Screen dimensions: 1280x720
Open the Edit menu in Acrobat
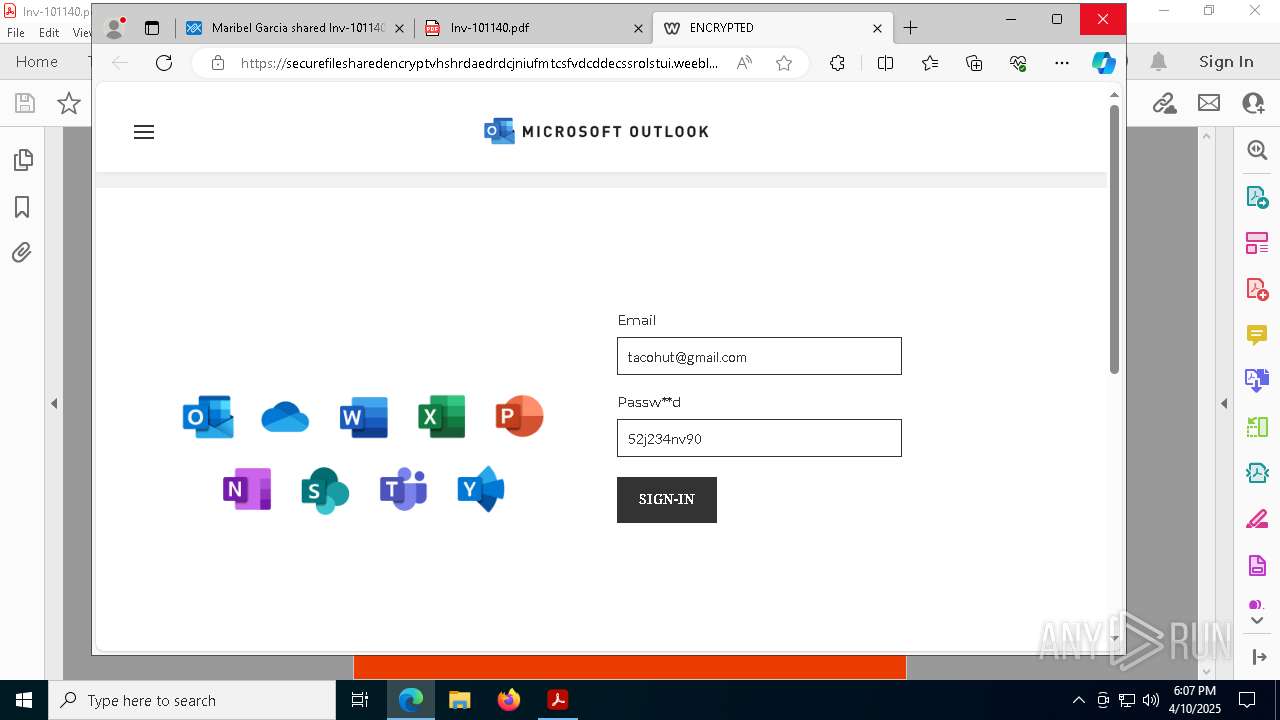click(49, 32)
